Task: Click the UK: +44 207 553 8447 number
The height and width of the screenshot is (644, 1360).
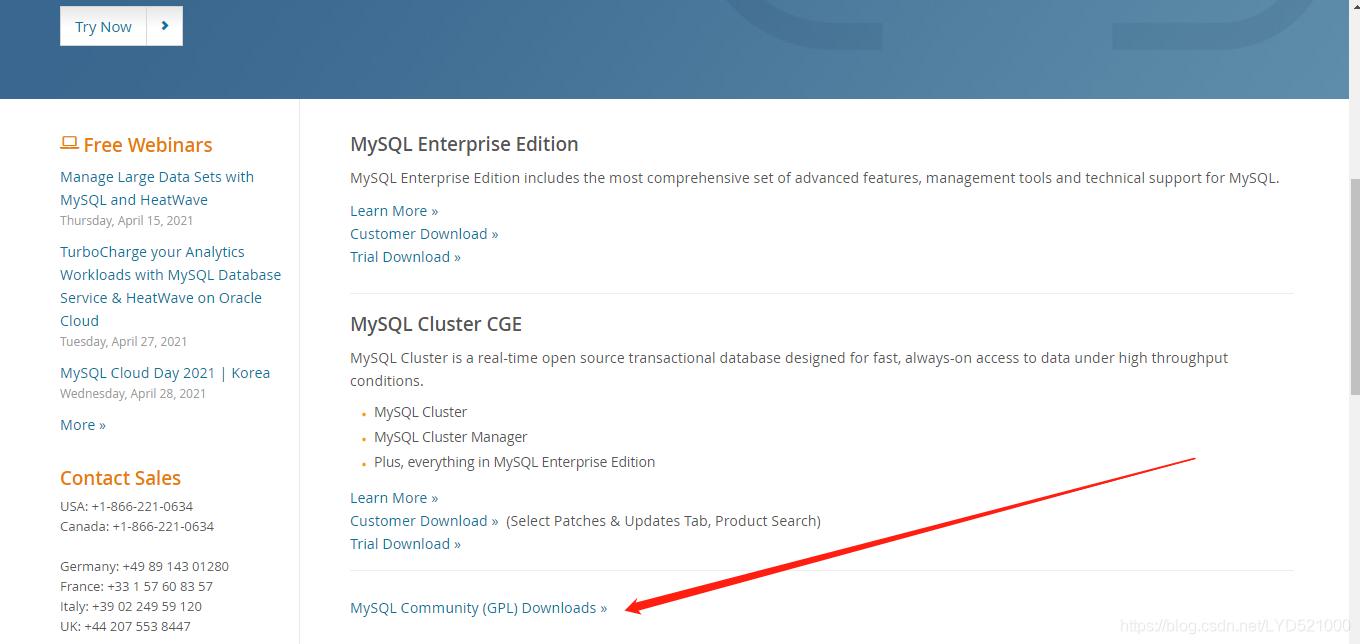Action: [x=125, y=626]
